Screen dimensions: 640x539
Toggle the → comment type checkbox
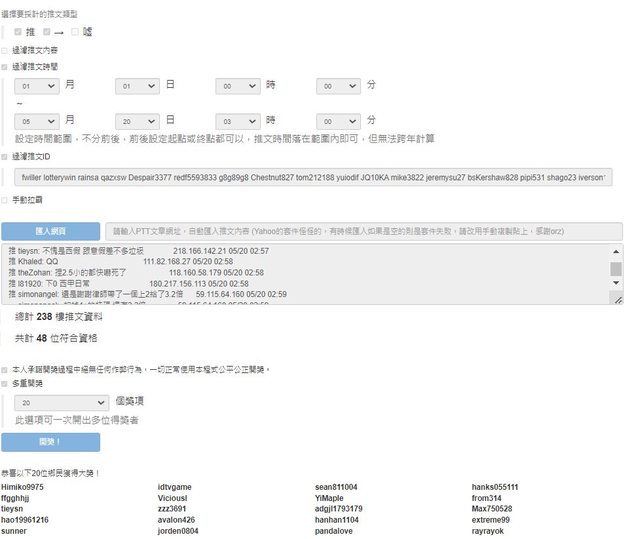tap(46, 33)
